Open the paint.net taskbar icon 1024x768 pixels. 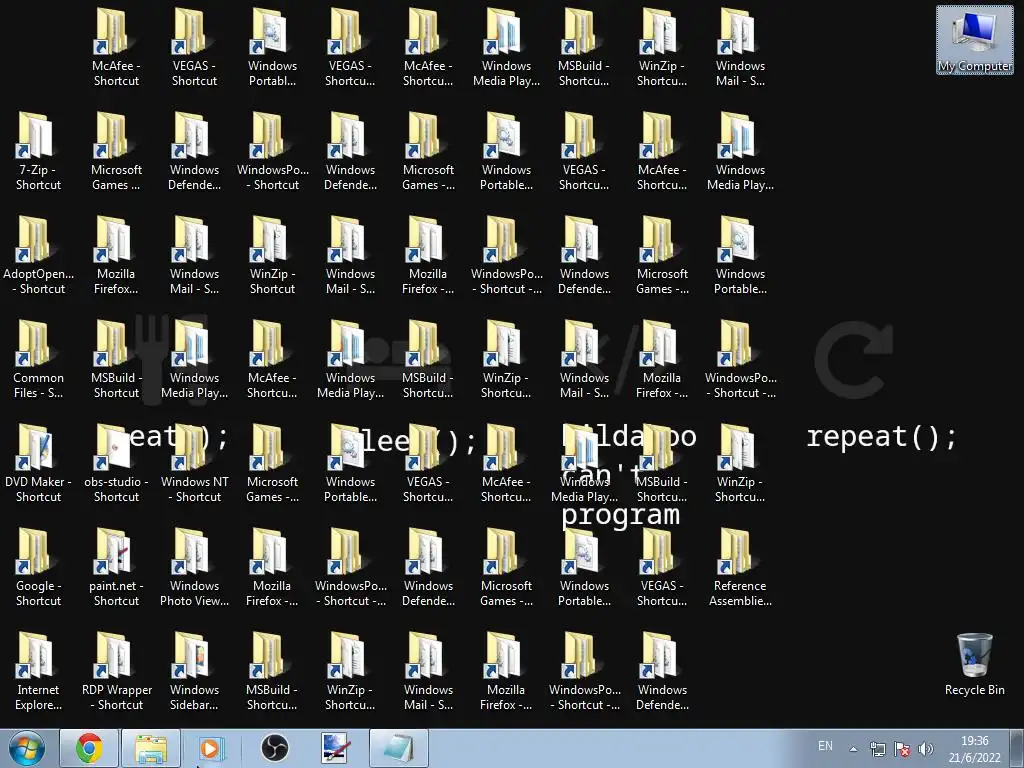[x=336, y=748]
